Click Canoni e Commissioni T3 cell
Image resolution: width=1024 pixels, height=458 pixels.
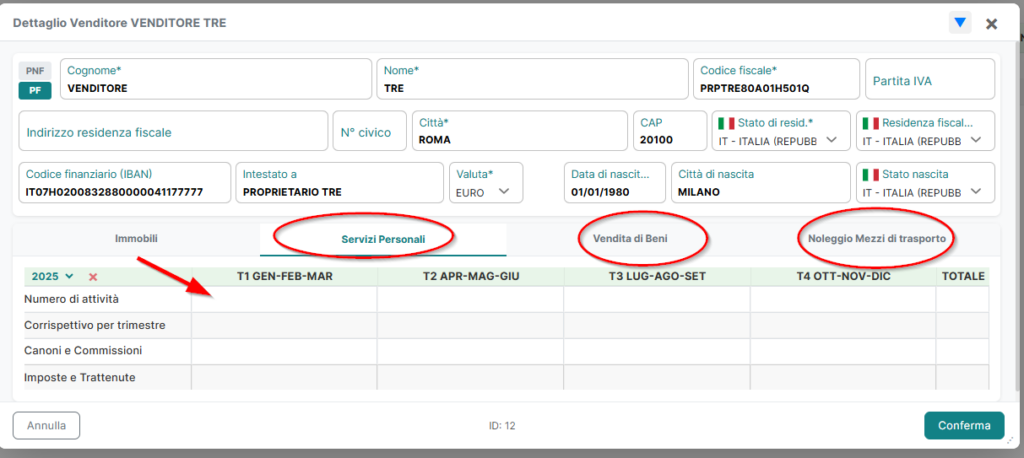657,352
